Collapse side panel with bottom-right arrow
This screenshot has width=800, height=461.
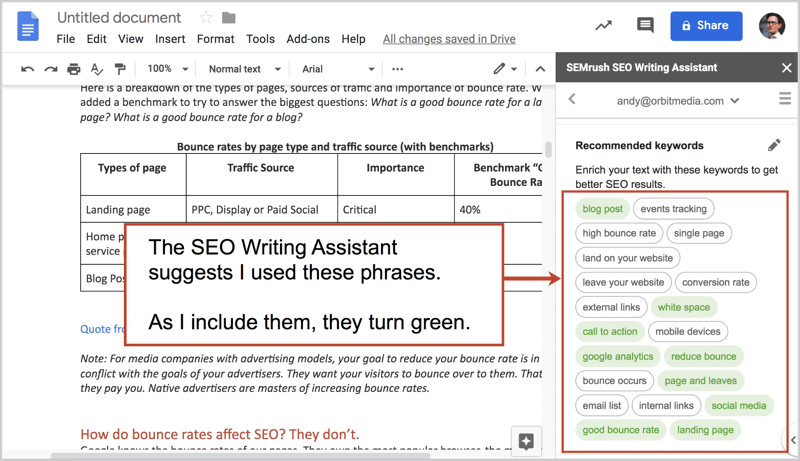[792, 440]
